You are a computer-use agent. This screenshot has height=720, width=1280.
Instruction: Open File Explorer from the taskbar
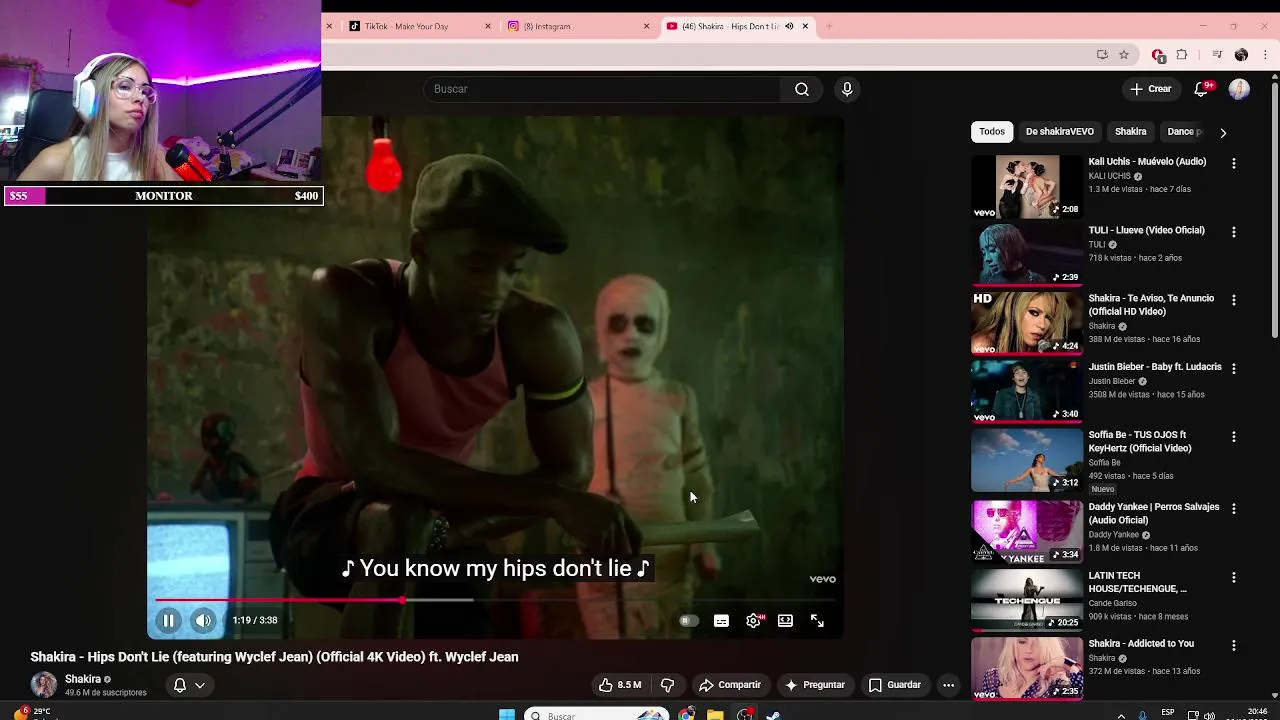tap(715, 715)
